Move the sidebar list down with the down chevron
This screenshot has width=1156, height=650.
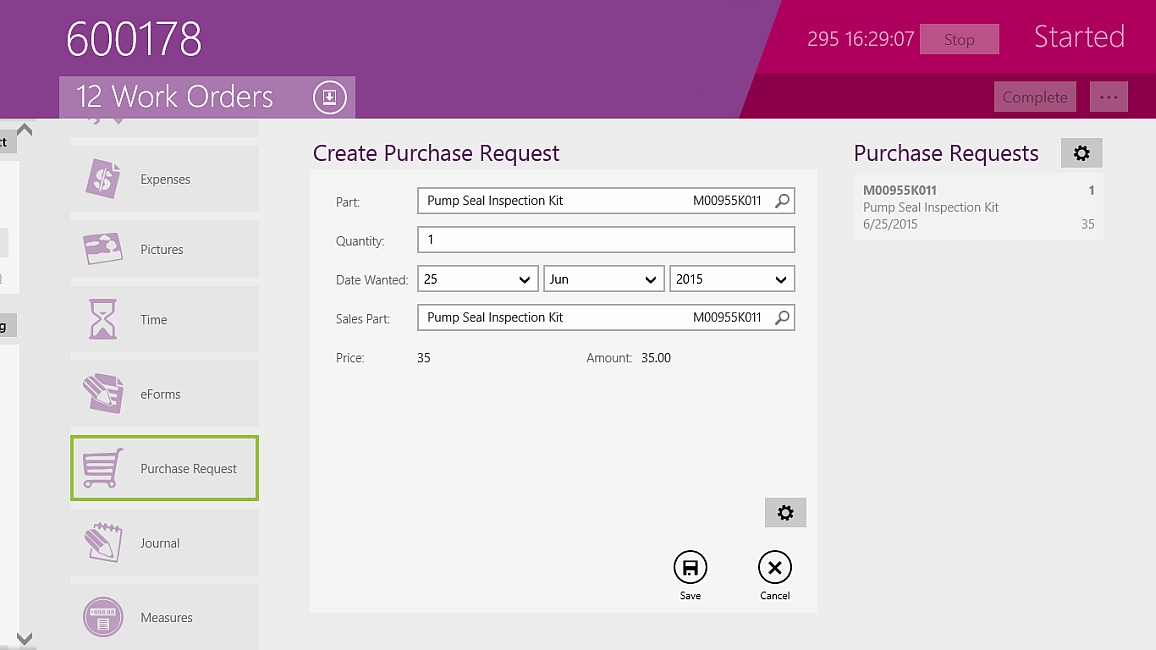point(24,638)
